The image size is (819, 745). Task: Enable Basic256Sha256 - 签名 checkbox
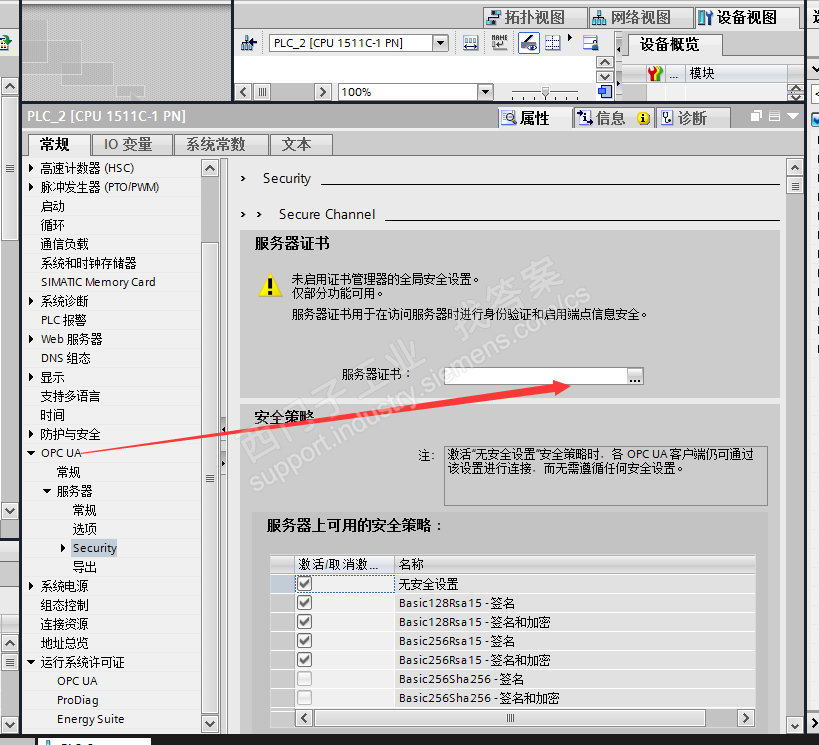(x=305, y=679)
